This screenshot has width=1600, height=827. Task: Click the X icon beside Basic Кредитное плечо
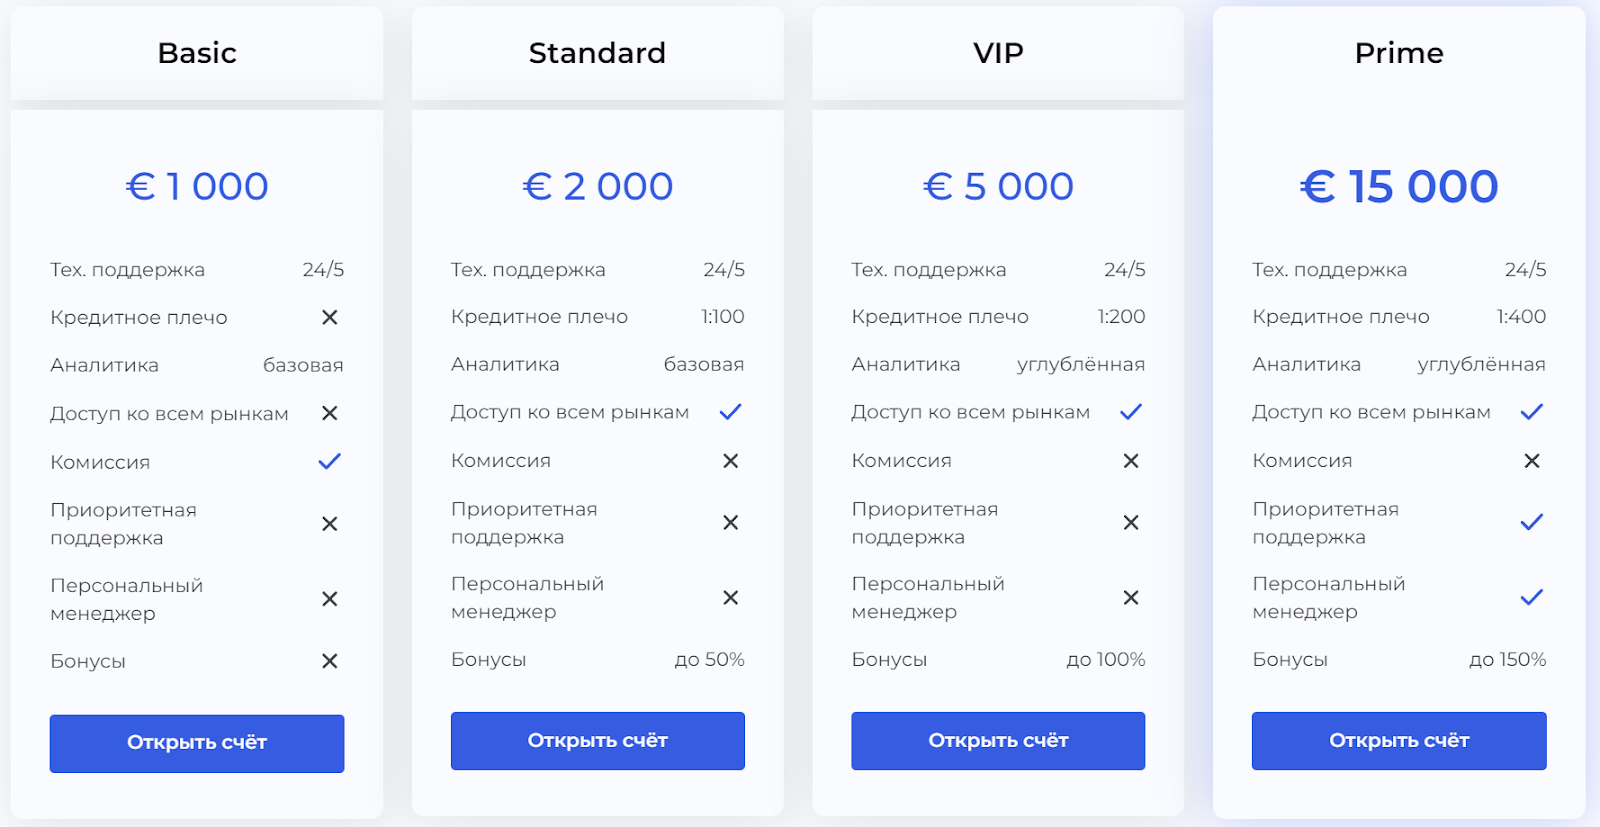coord(329,317)
